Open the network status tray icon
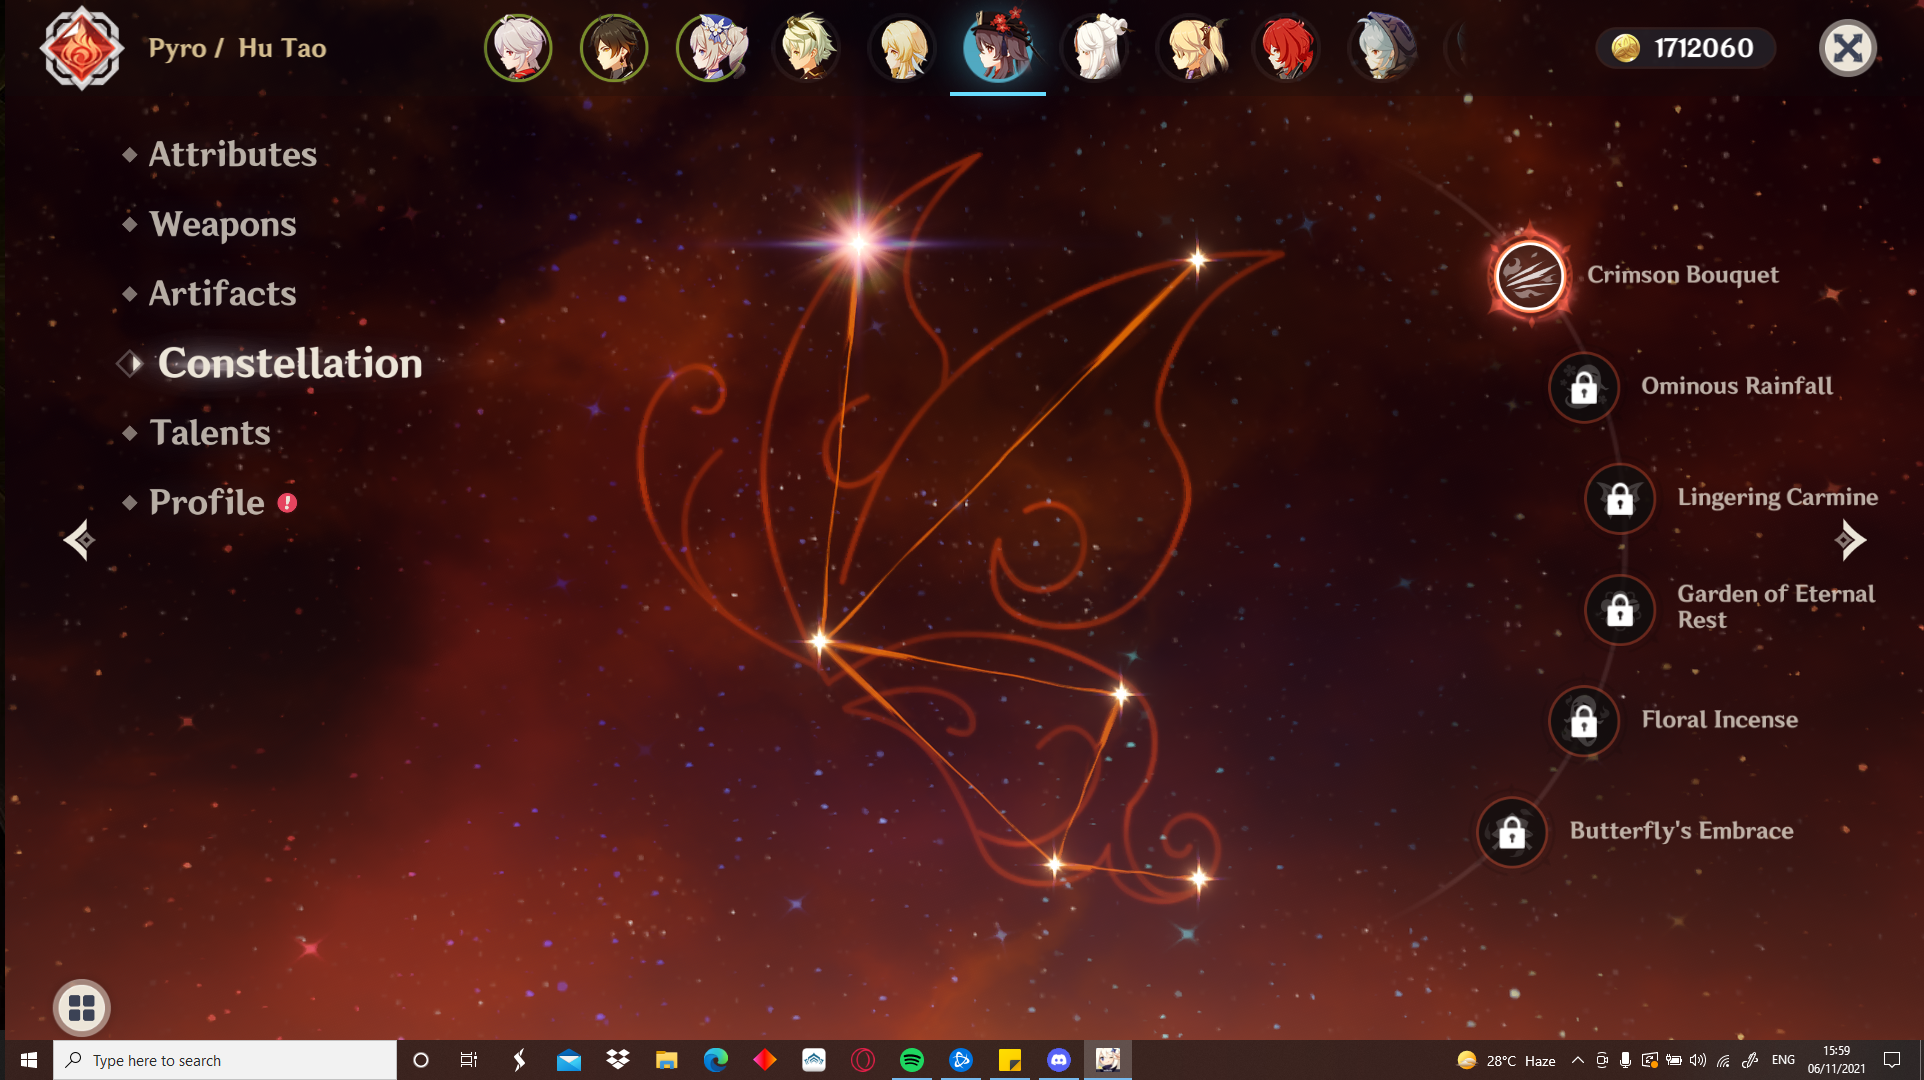1924x1080 pixels. point(1723,1060)
